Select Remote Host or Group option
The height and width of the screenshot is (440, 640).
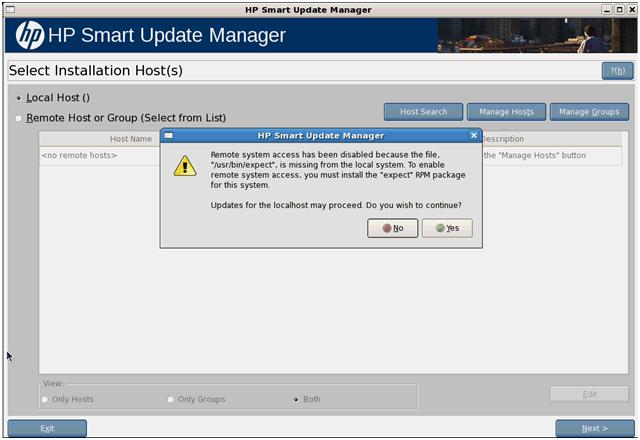19,118
